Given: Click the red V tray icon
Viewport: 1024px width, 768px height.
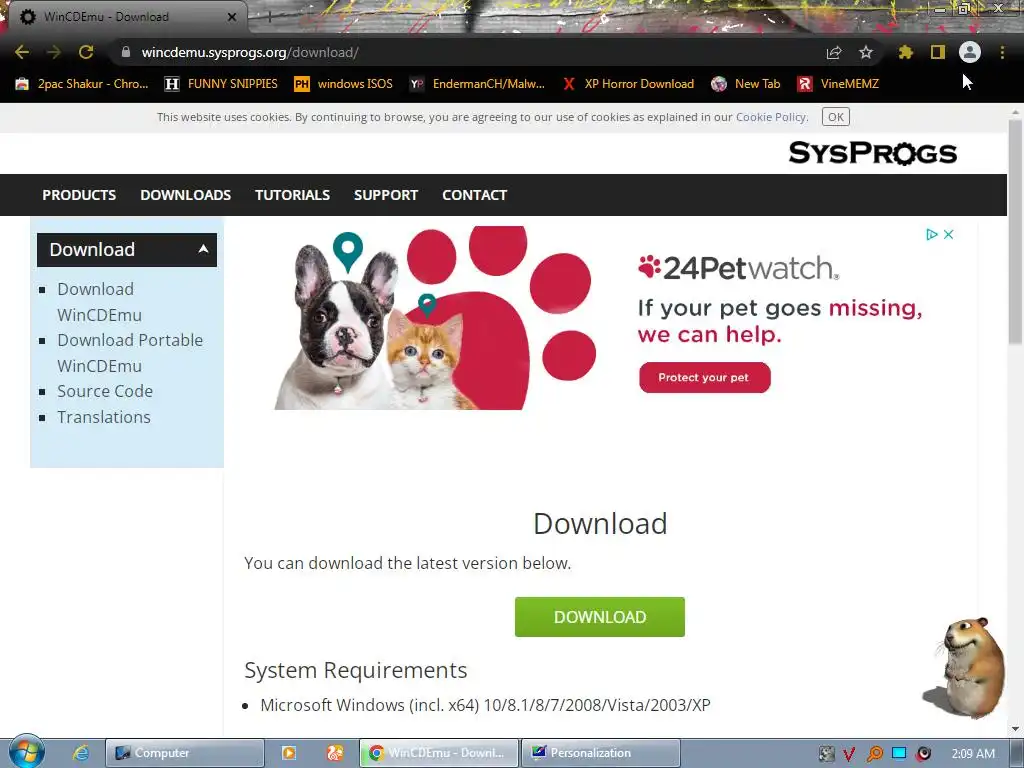Looking at the screenshot, I should (850, 754).
